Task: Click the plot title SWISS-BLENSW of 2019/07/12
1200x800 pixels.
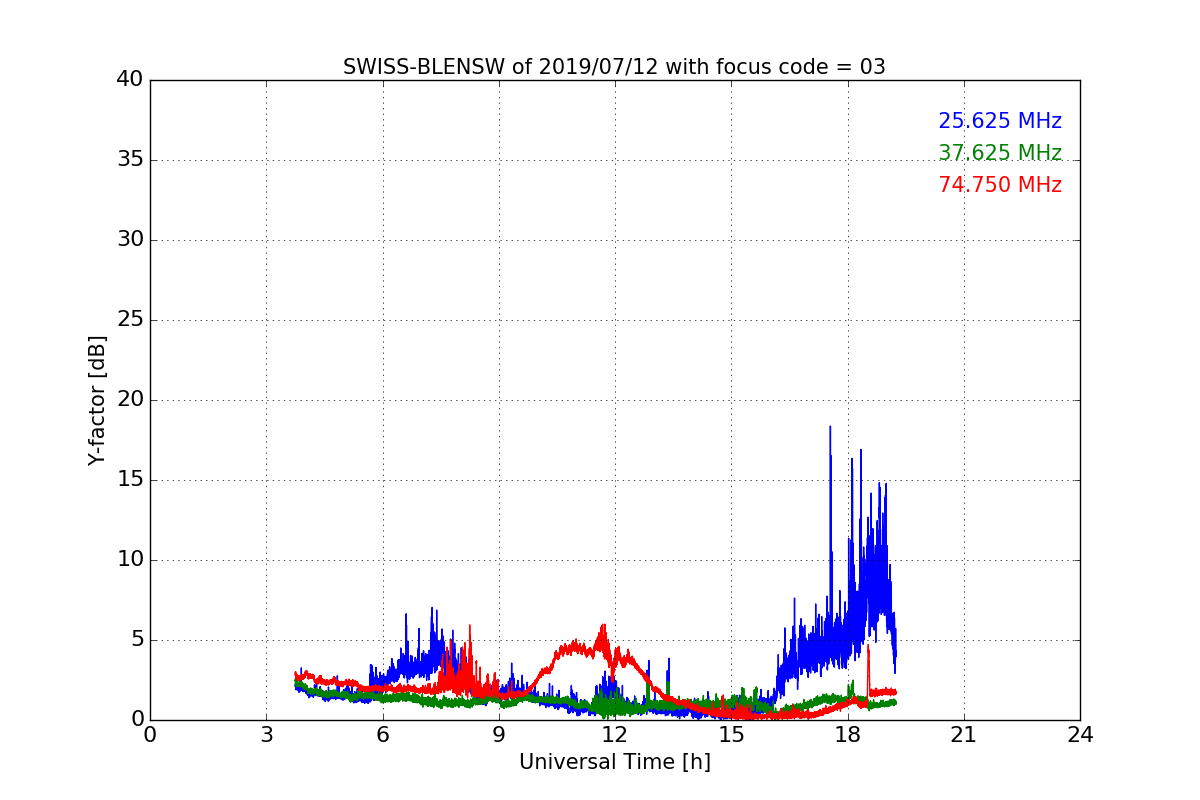Action: pyautogui.click(x=614, y=67)
